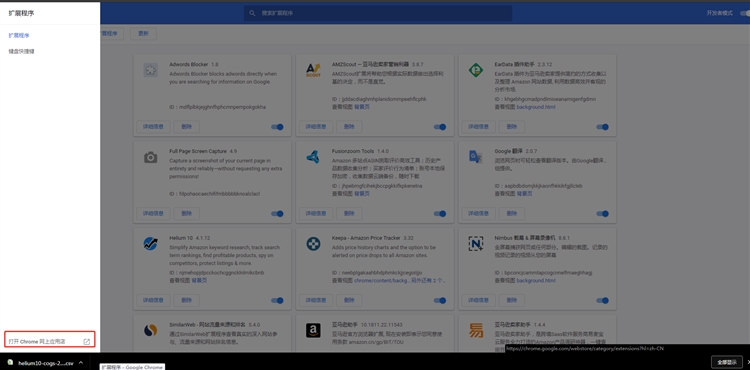This screenshot has height=370, width=750.
Task: Click the 开发者模式 label
Action: coord(719,13)
